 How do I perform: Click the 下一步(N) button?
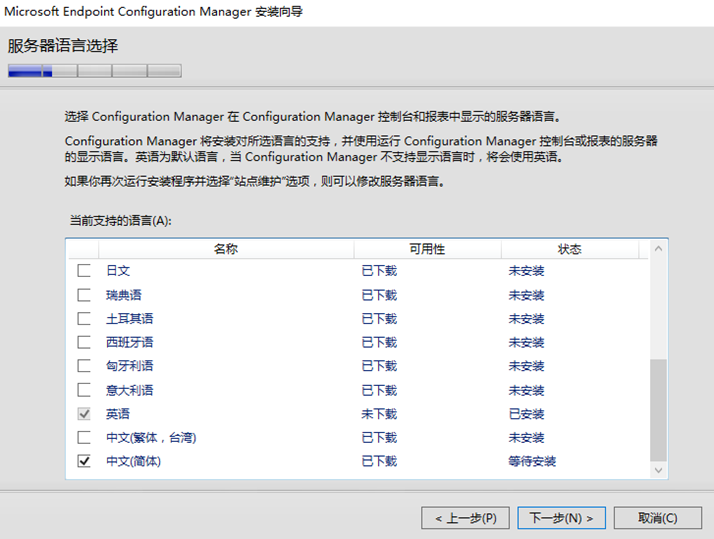pos(561,518)
